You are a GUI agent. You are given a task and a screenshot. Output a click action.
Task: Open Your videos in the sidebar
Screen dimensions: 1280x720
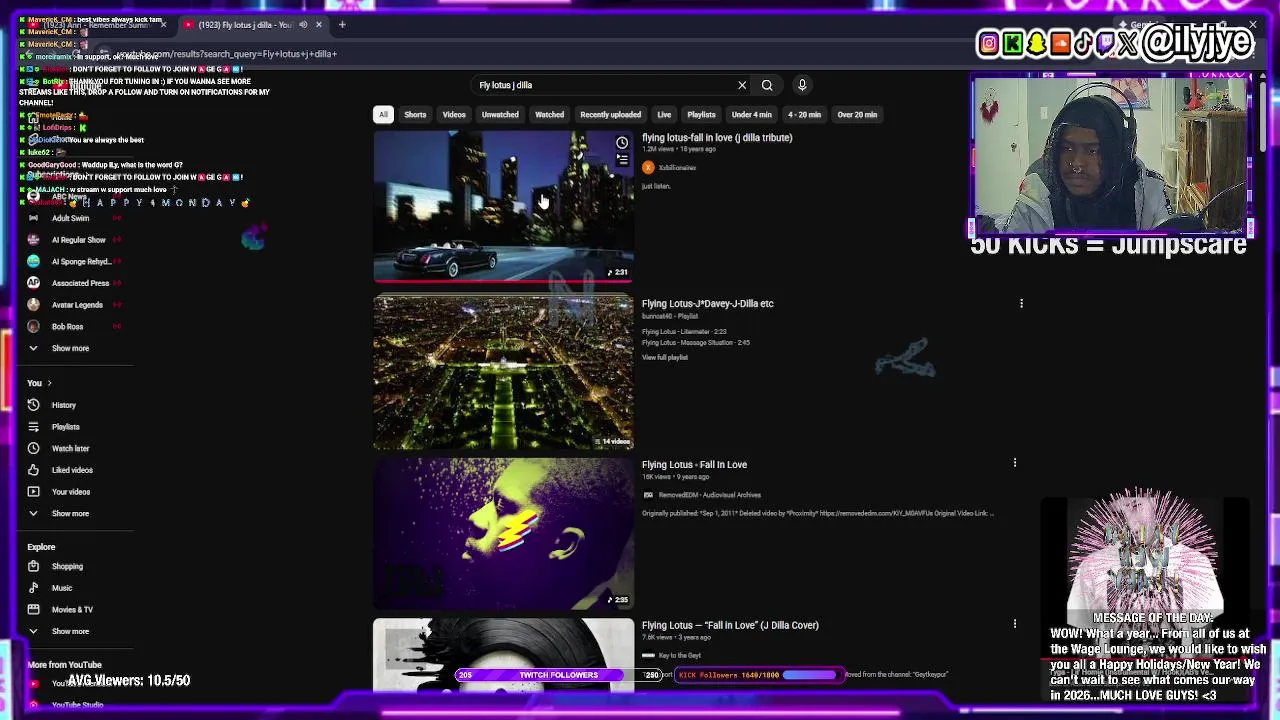pyautogui.click(x=70, y=492)
